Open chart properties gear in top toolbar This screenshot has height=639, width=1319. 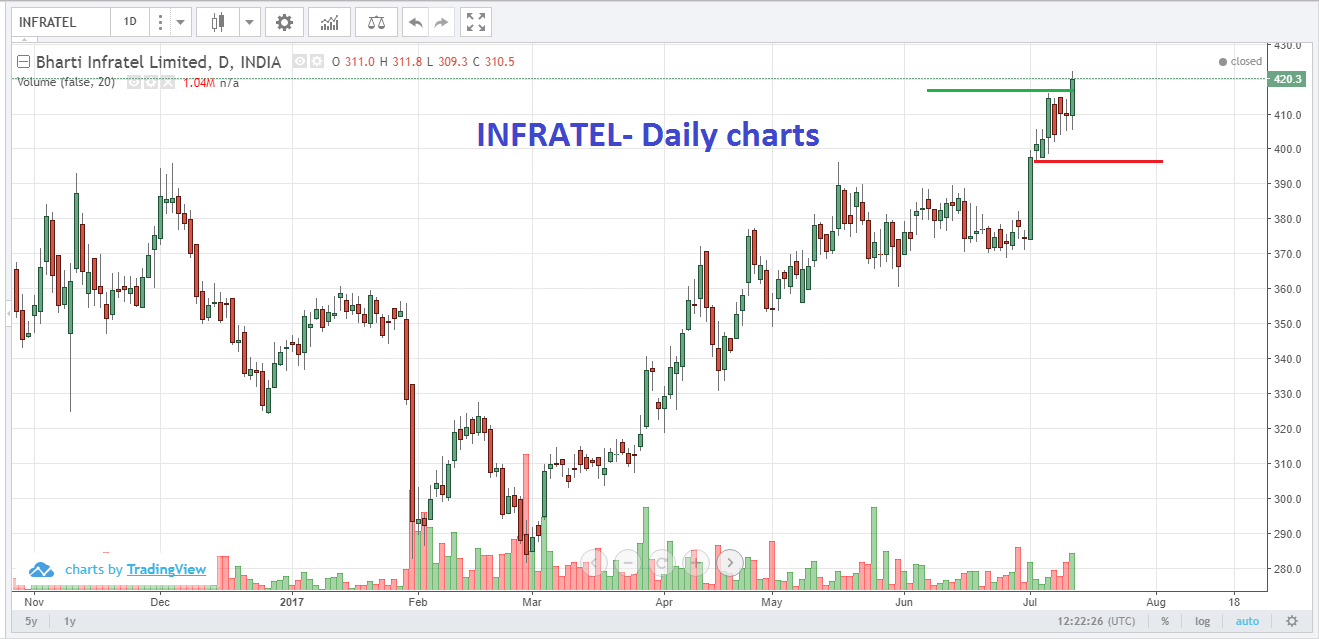[x=284, y=21]
